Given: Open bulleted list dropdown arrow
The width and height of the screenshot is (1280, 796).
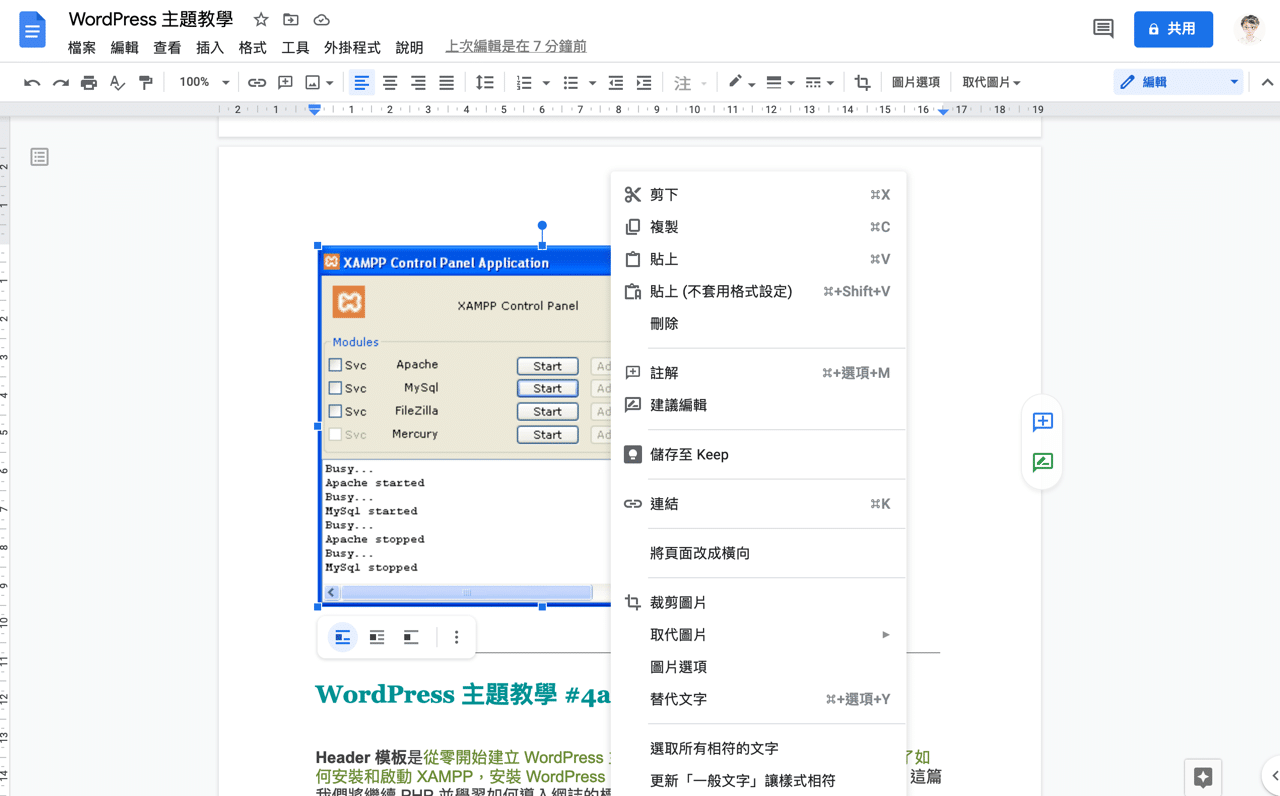Looking at the screenshot, I should [592, 83].
